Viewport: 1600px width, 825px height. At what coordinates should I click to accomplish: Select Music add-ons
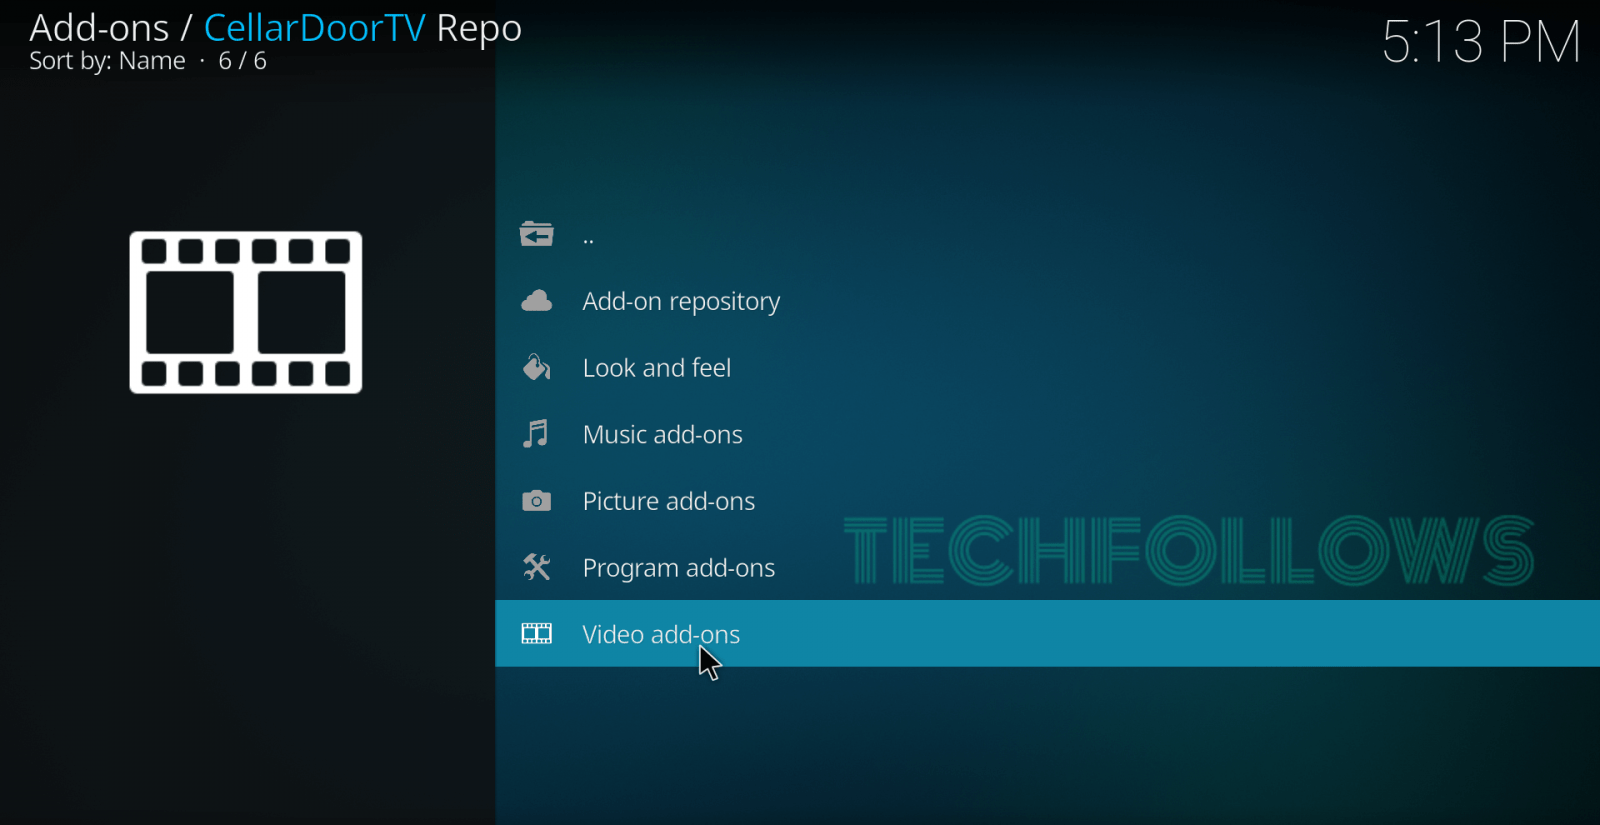click(x=1047, y=434)
